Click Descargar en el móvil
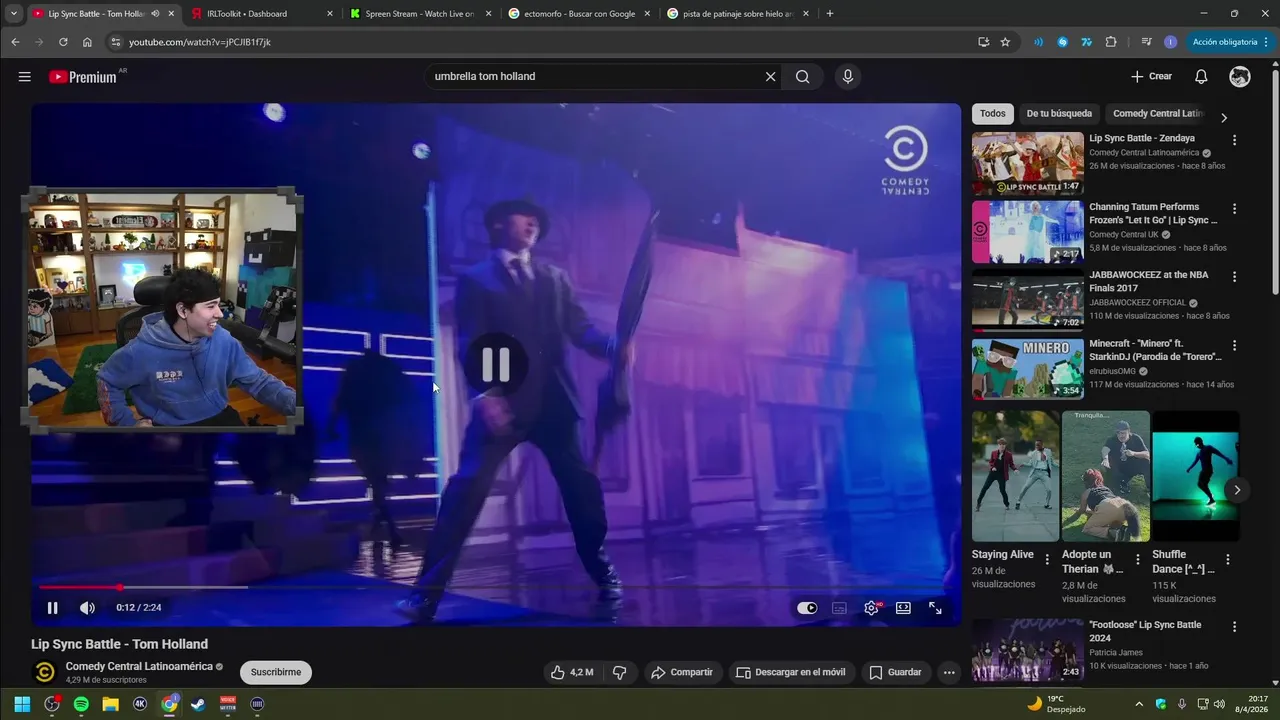This screenshot has height=720, width=1280. pos(790,672)
